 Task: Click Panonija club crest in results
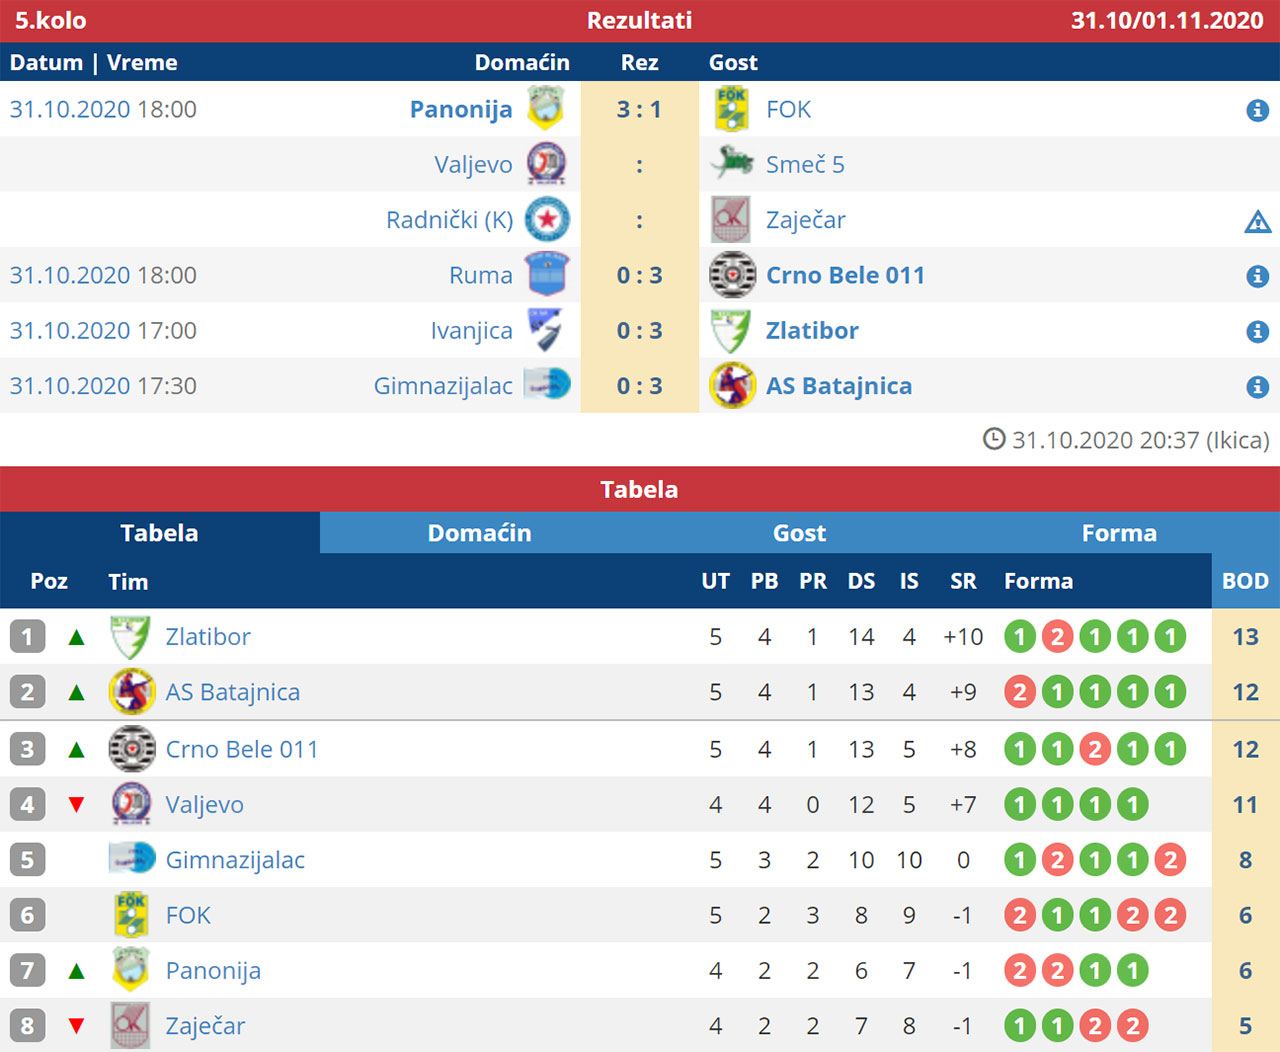coord(546,109)
